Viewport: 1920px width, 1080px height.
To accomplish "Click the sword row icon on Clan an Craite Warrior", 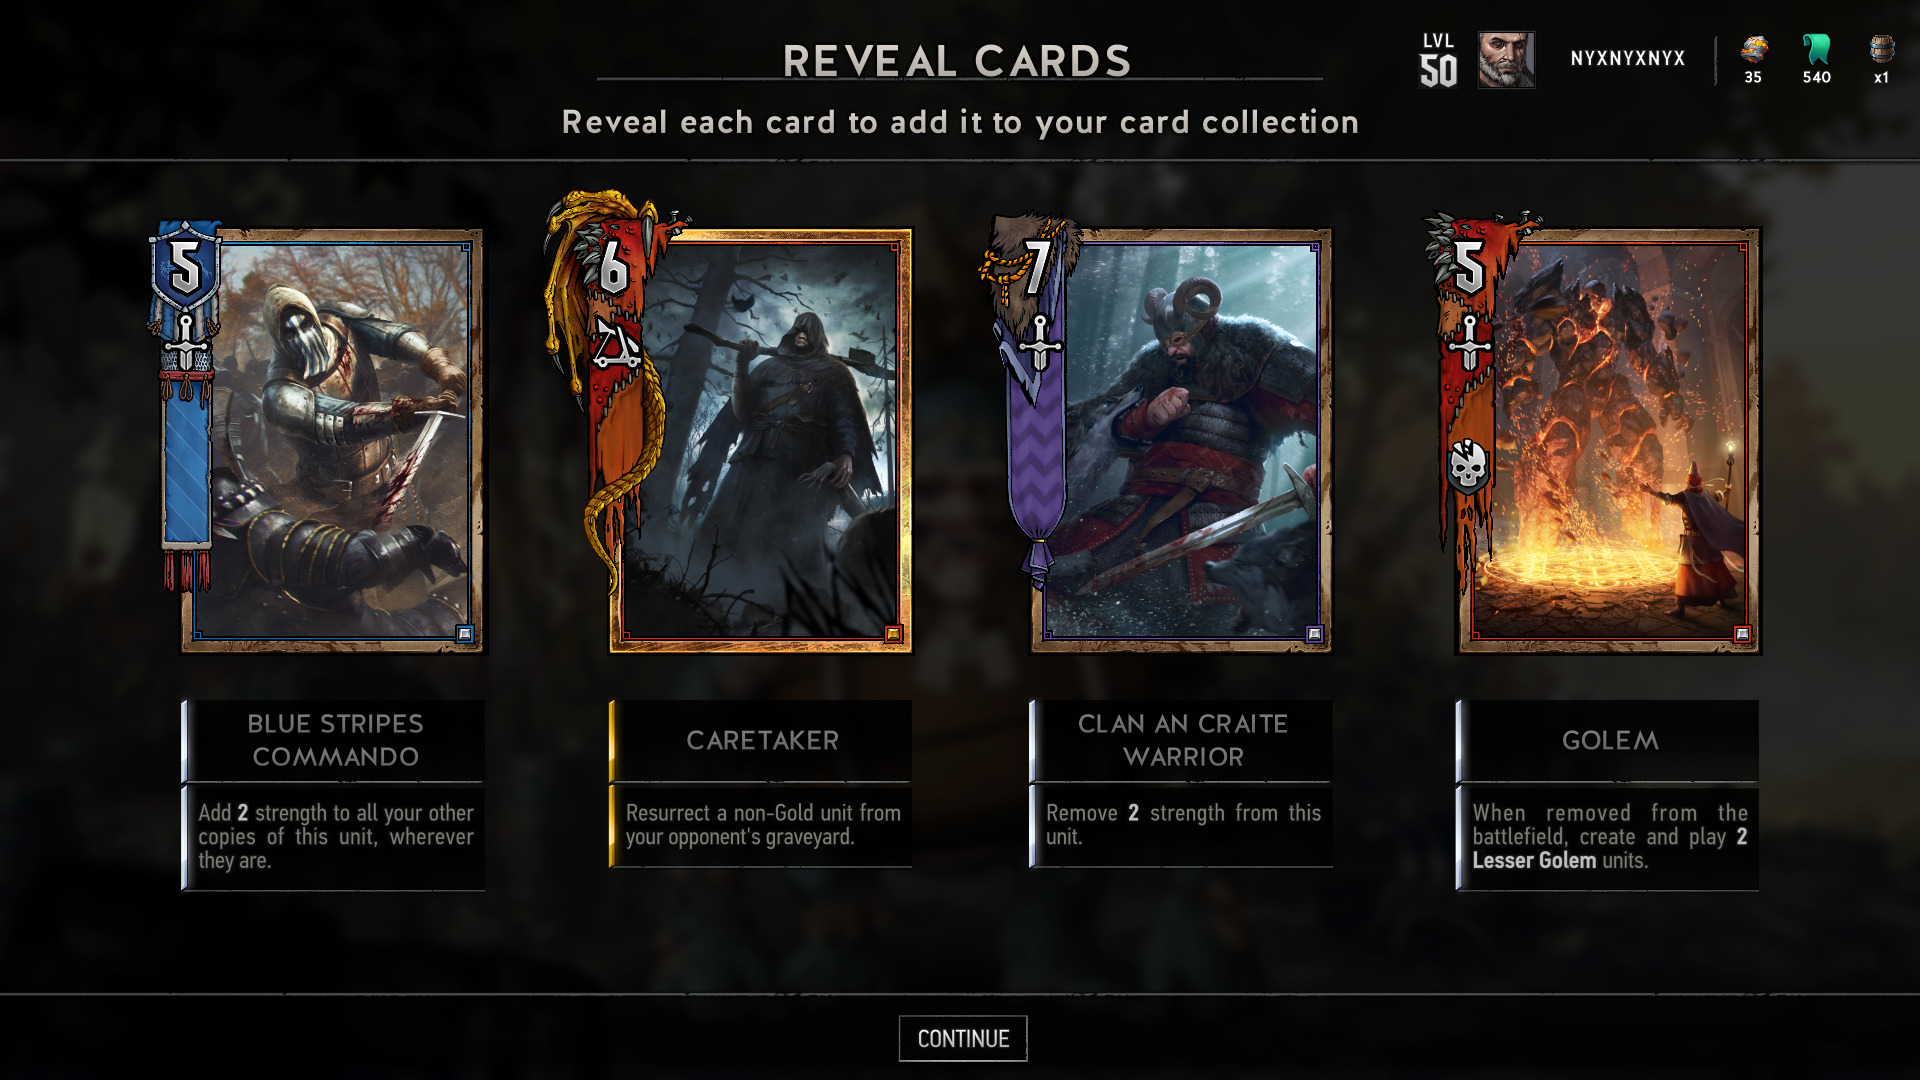I will click(1040, 343).
